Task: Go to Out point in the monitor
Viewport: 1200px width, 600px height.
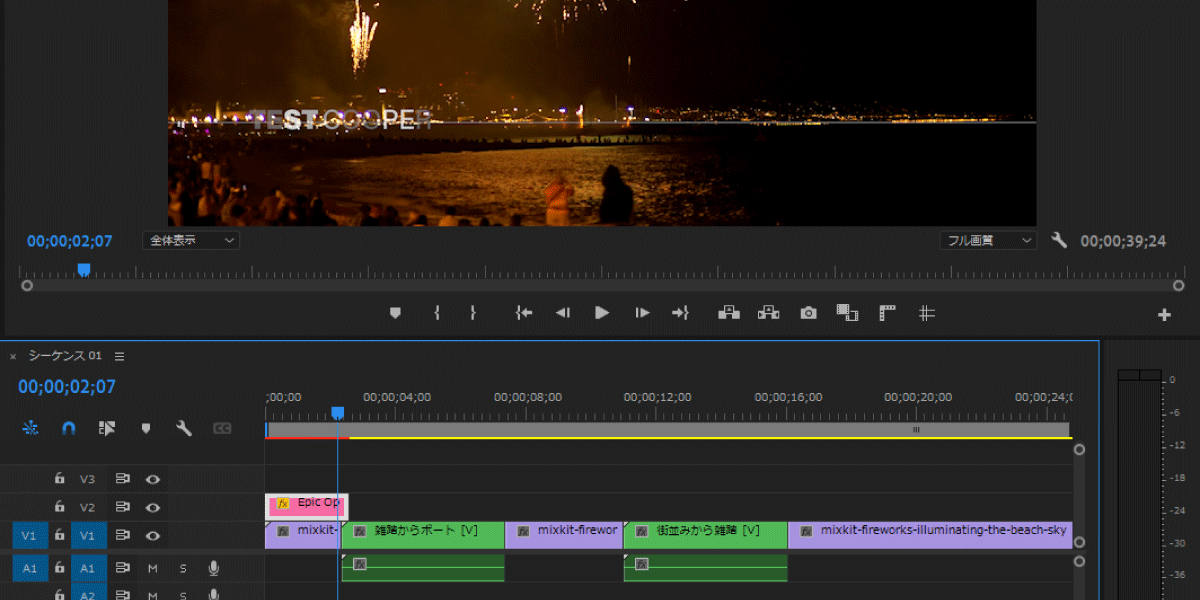Action: (x=681, y=313)
